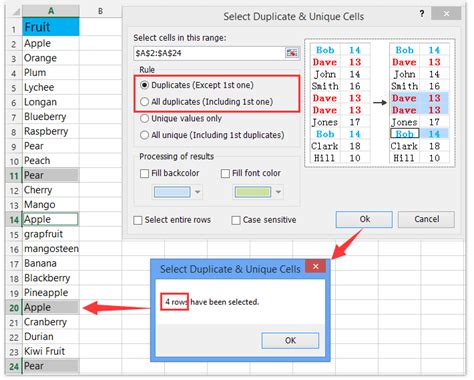
Task: Enable the Fill backcolor checkbox
Action: 144,173
